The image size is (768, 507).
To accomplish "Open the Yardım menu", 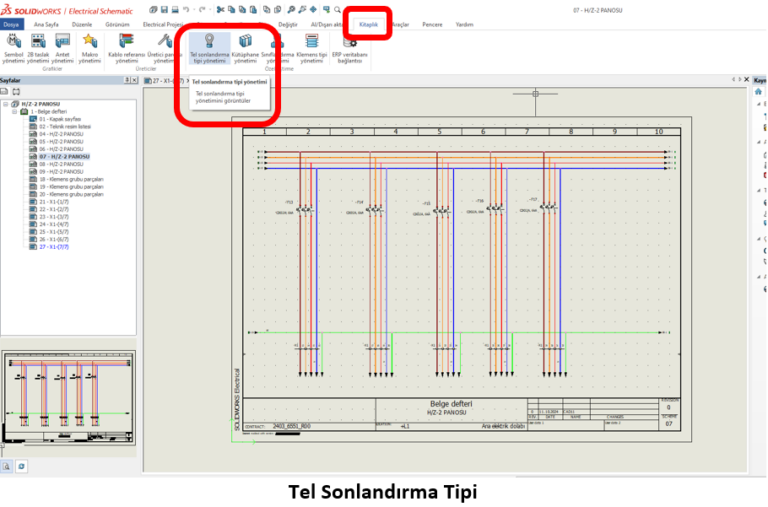I will (x=465, y=23).
